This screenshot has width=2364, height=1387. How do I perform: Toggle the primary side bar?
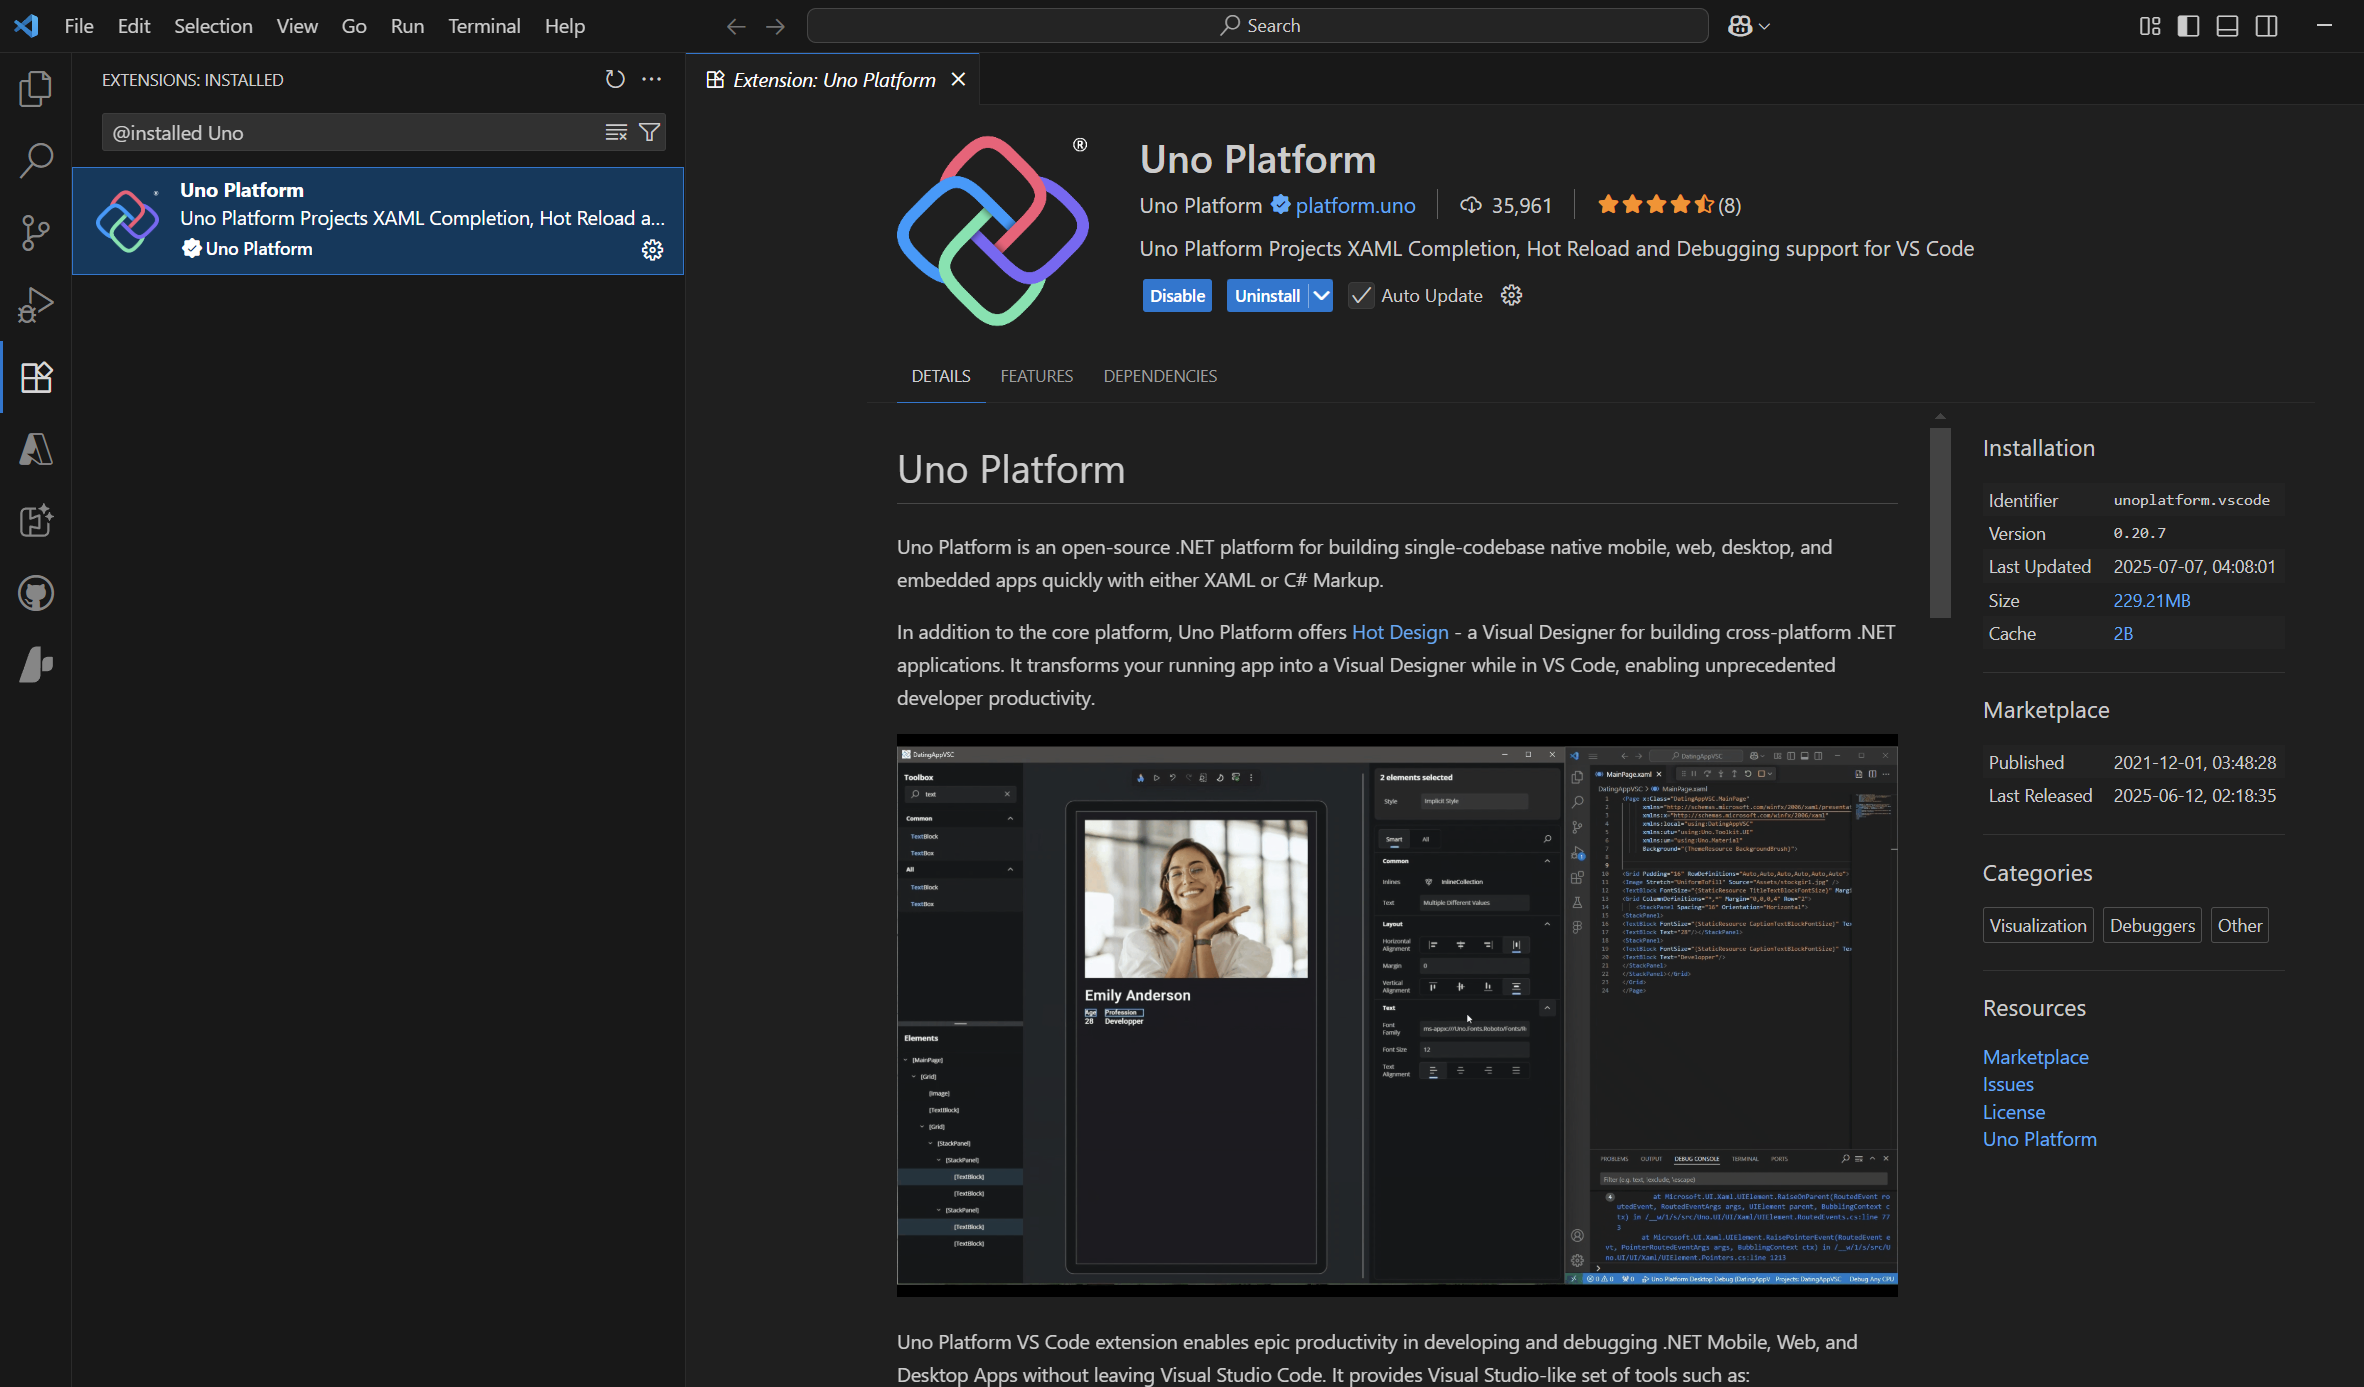point(2188,26)
